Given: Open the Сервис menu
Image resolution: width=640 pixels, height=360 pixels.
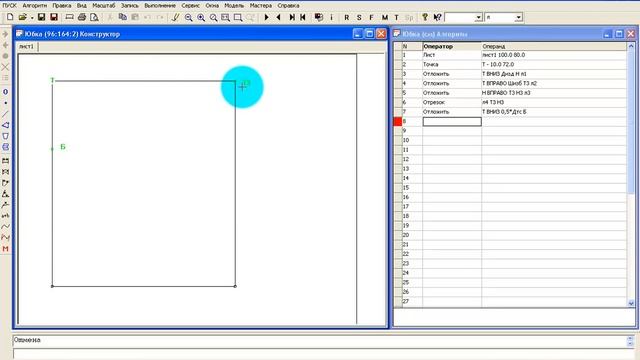Looking at the screenshot, I should 190,5.
